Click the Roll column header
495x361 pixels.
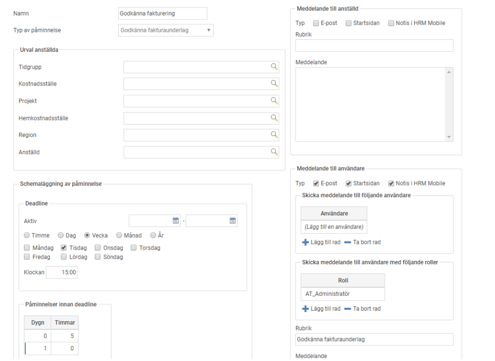(x=343, y=280)
